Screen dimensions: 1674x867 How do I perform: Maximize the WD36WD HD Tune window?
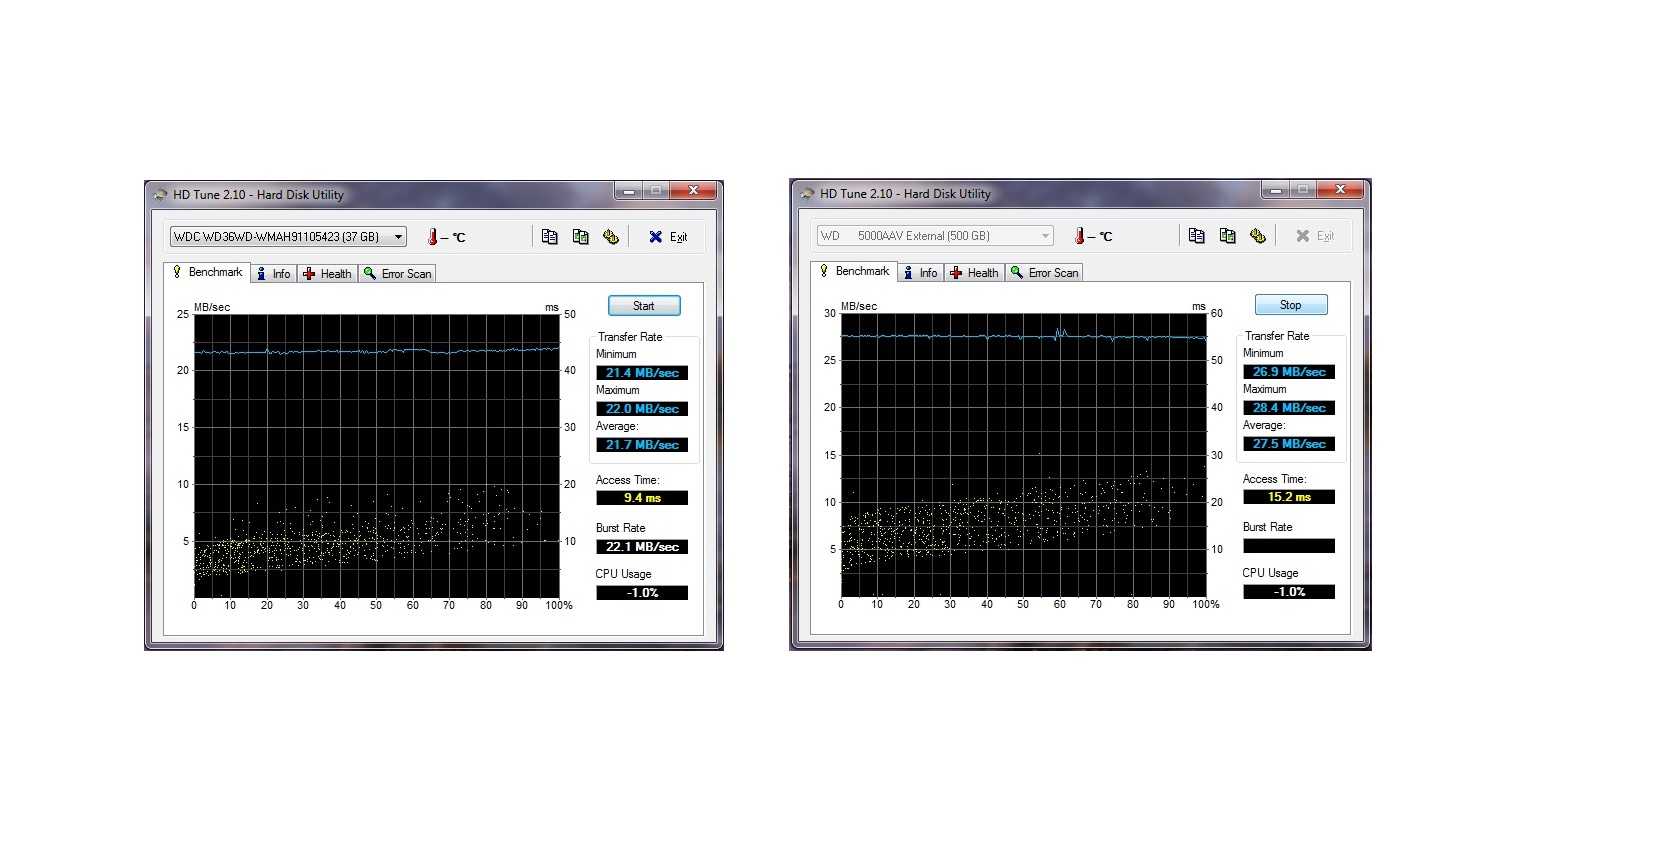click(x=656, y=190)
